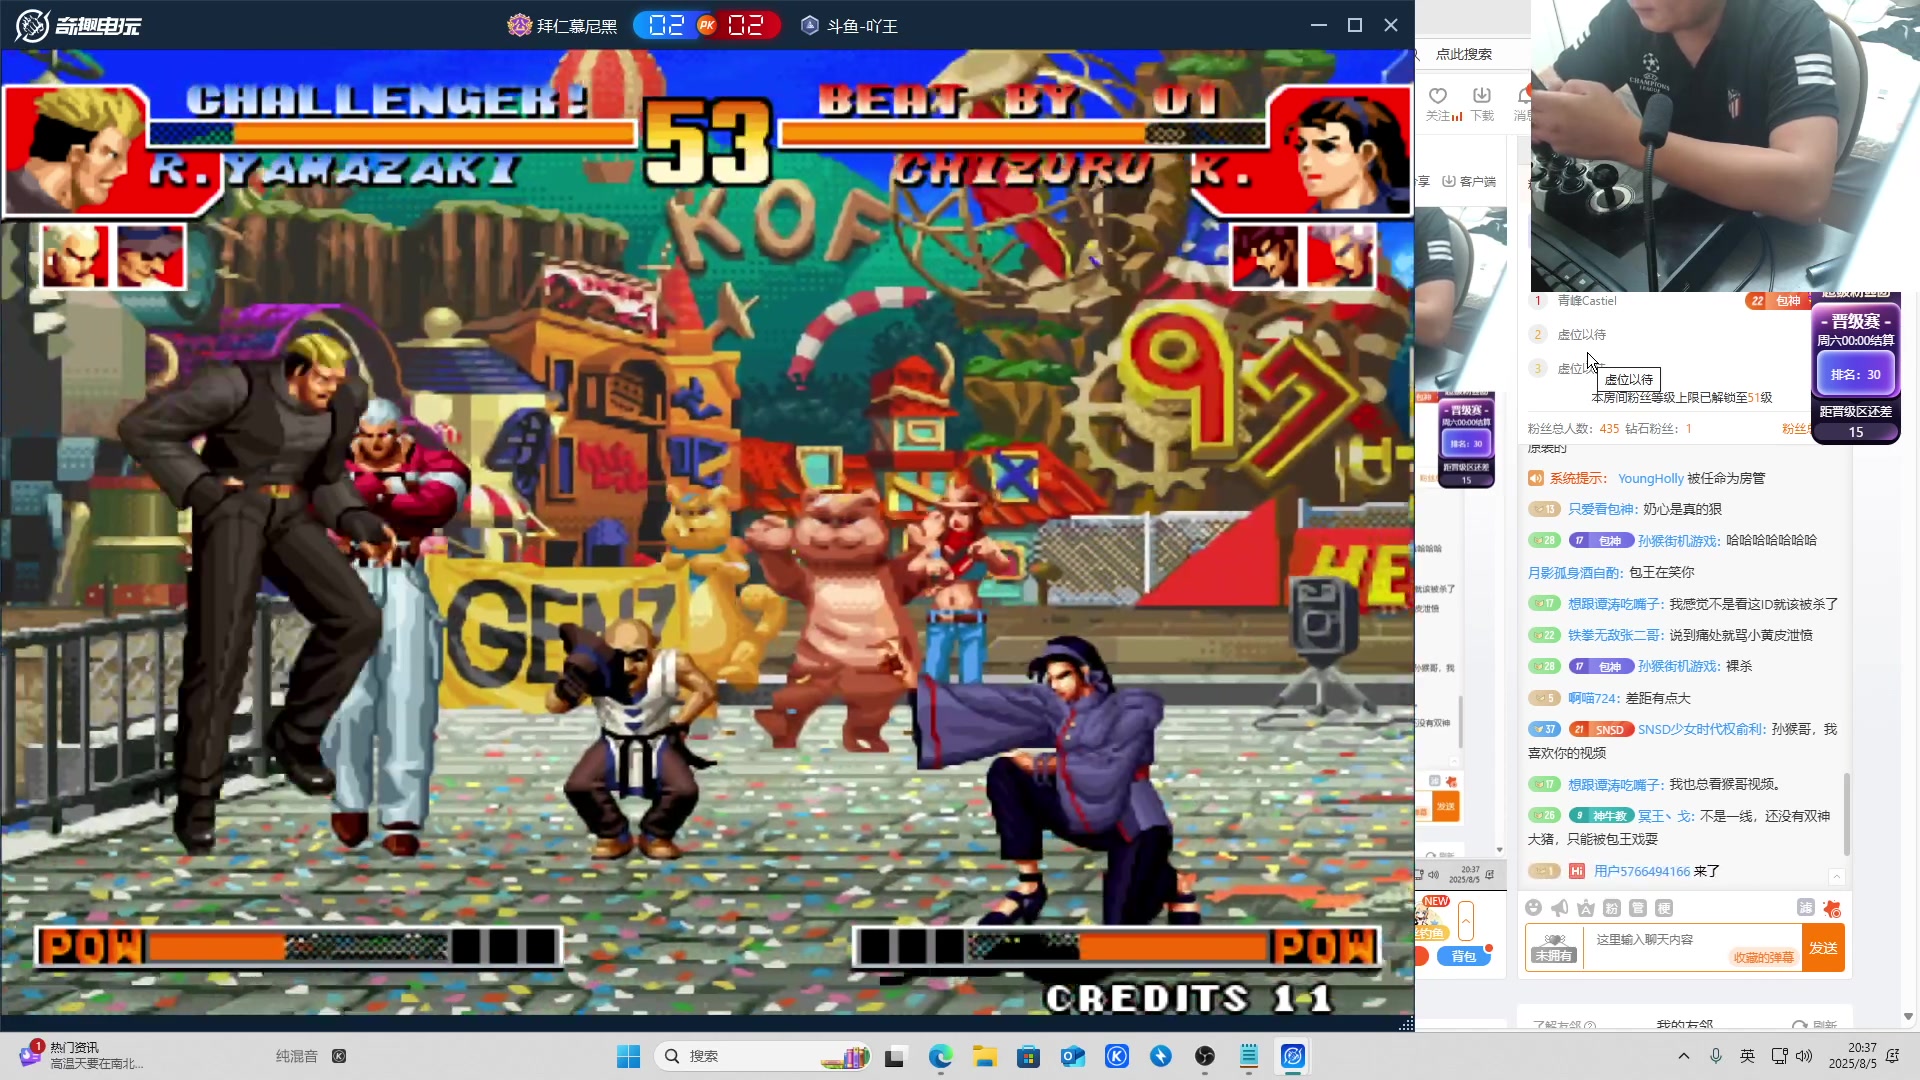This screenshot has height=1080, width=1920.
Task: Click the PK score badge
Action: click(707, 25)
